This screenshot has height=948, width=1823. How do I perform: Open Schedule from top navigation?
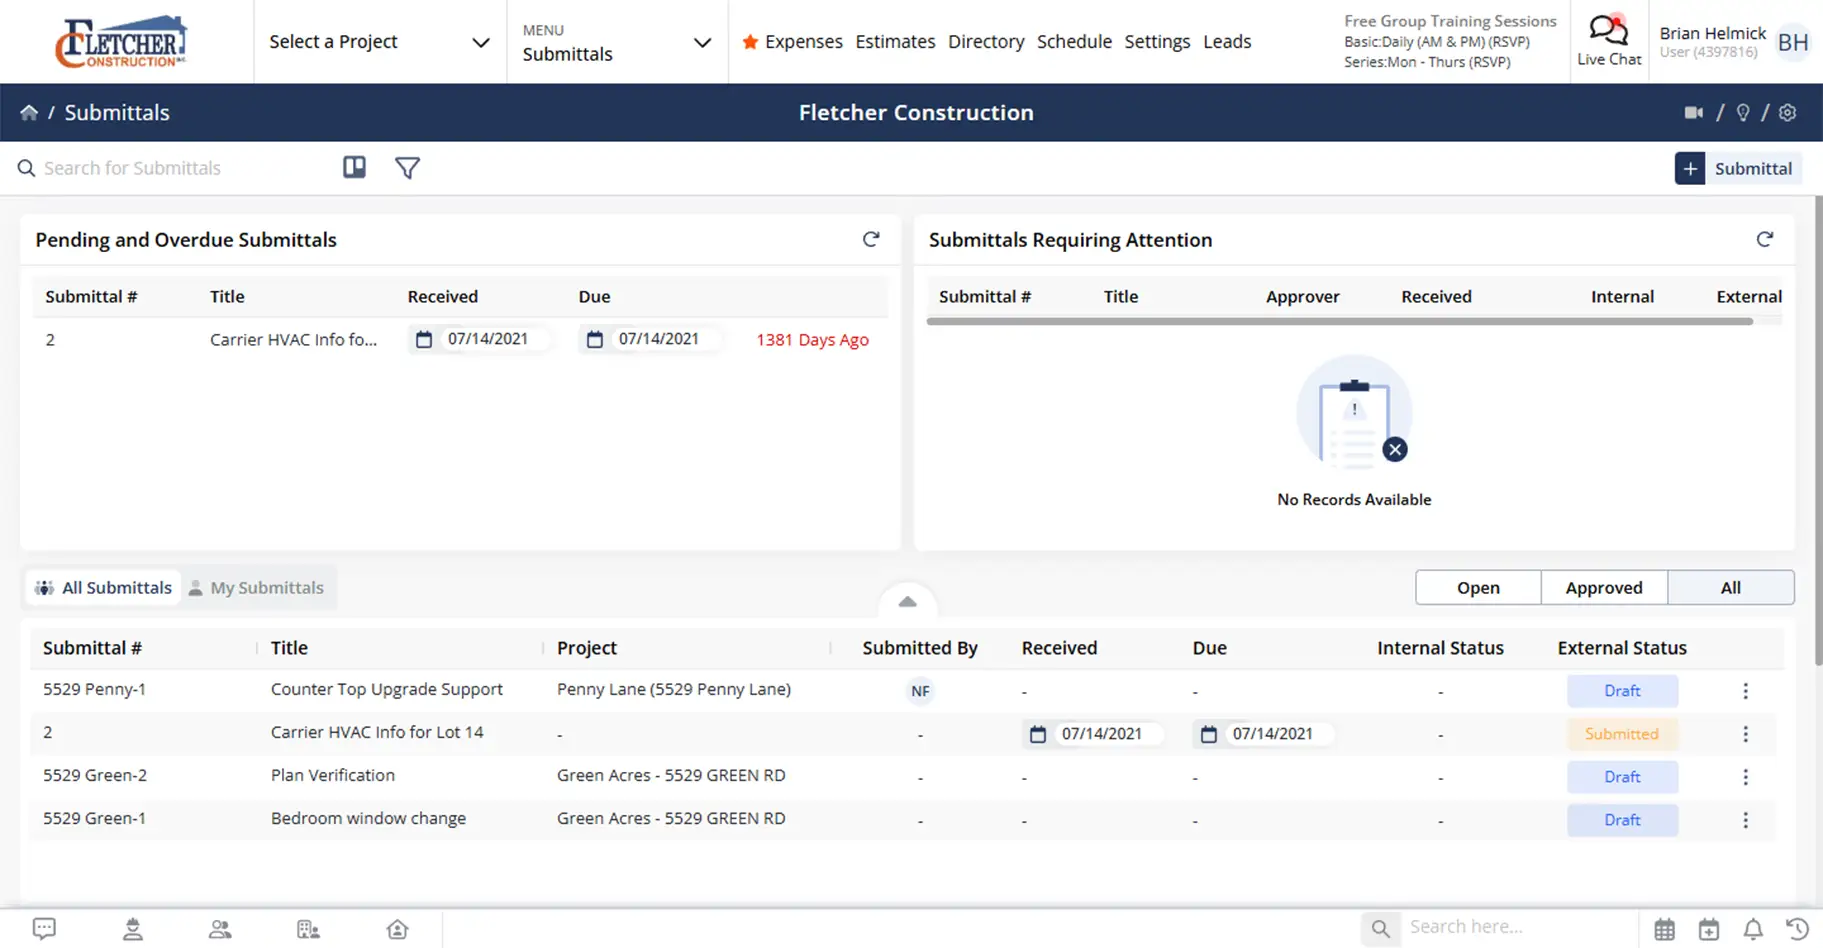(x=1074, y=42)
